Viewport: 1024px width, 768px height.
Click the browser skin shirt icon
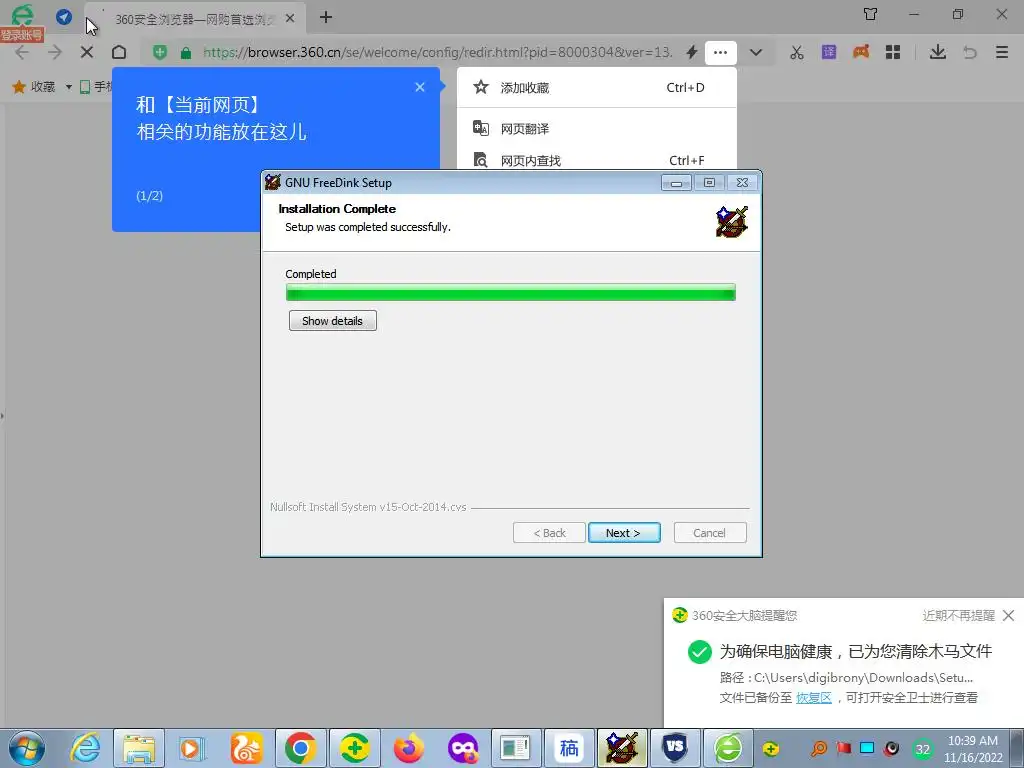tap(871, 14)
